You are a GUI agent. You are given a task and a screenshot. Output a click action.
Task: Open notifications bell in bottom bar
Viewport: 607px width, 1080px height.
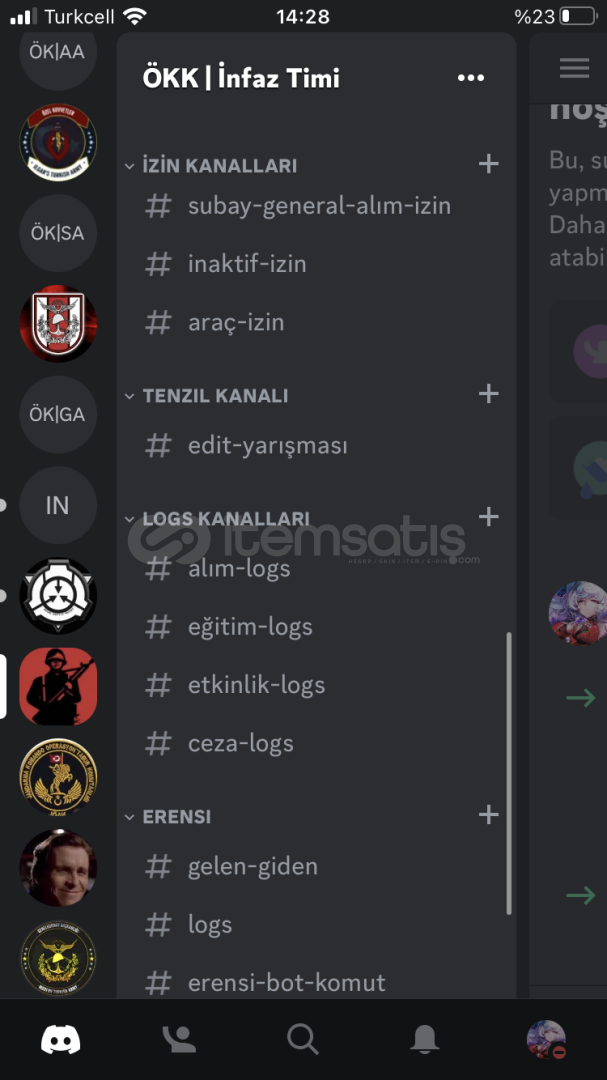pyautogui.click(x=424, y=1039)
